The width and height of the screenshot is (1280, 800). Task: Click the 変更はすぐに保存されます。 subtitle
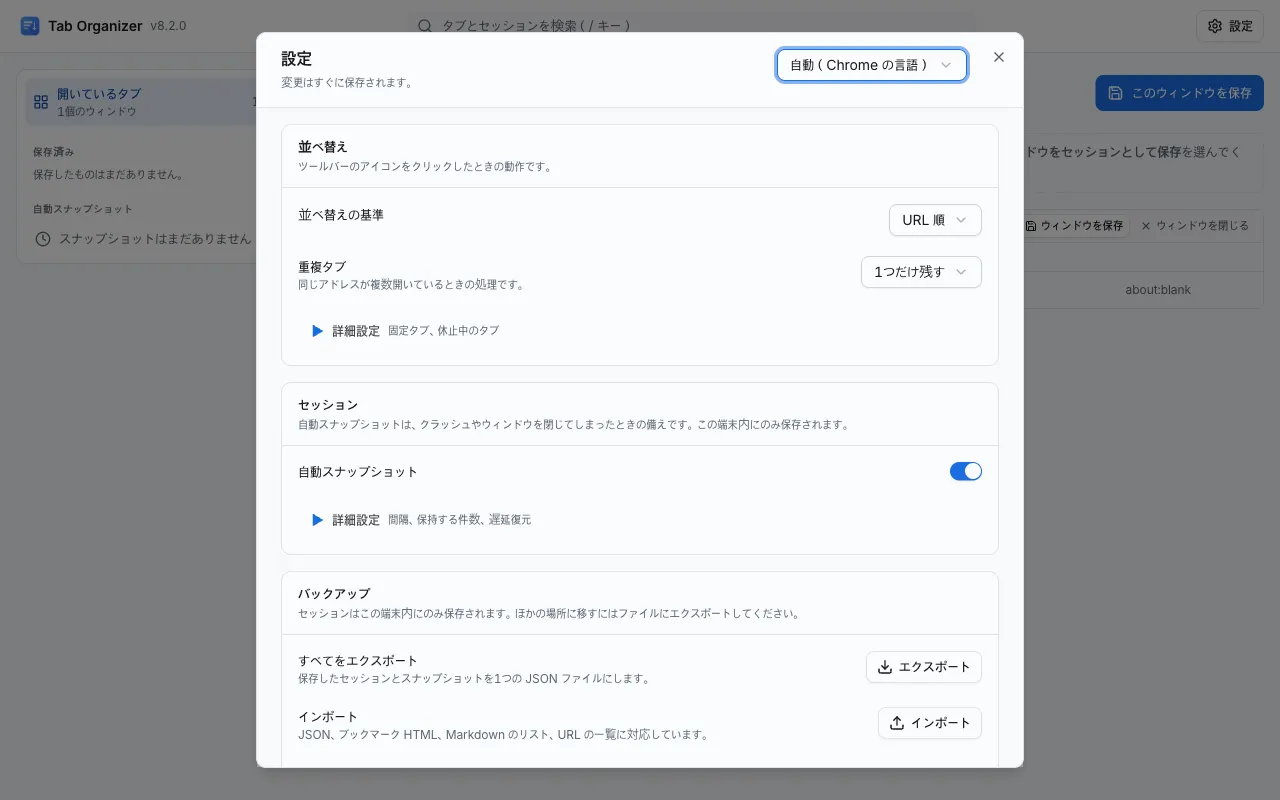(347, 83)
